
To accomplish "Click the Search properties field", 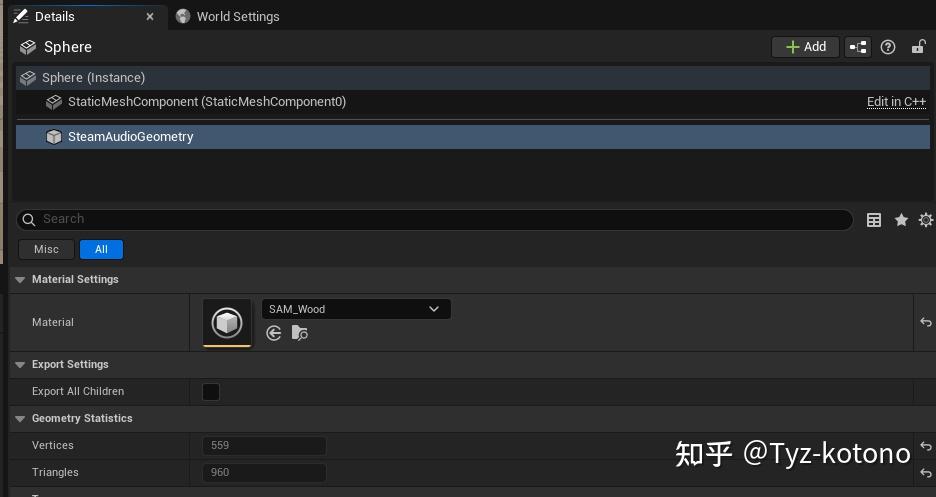I will click(435, 219).
